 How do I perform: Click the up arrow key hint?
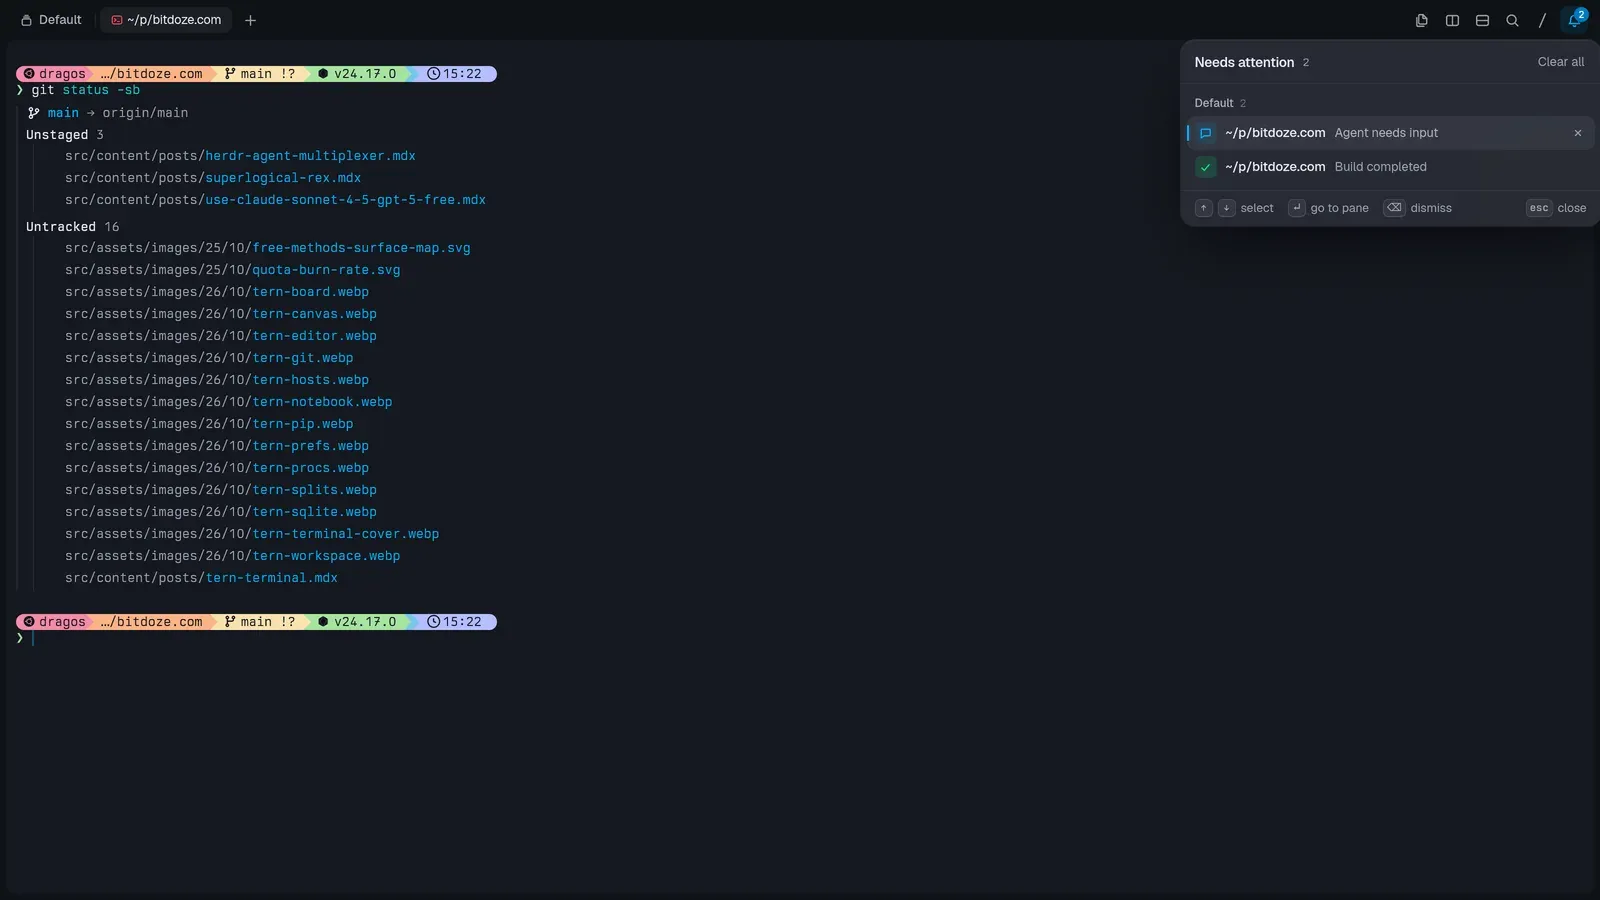(x=1204, y=208)
